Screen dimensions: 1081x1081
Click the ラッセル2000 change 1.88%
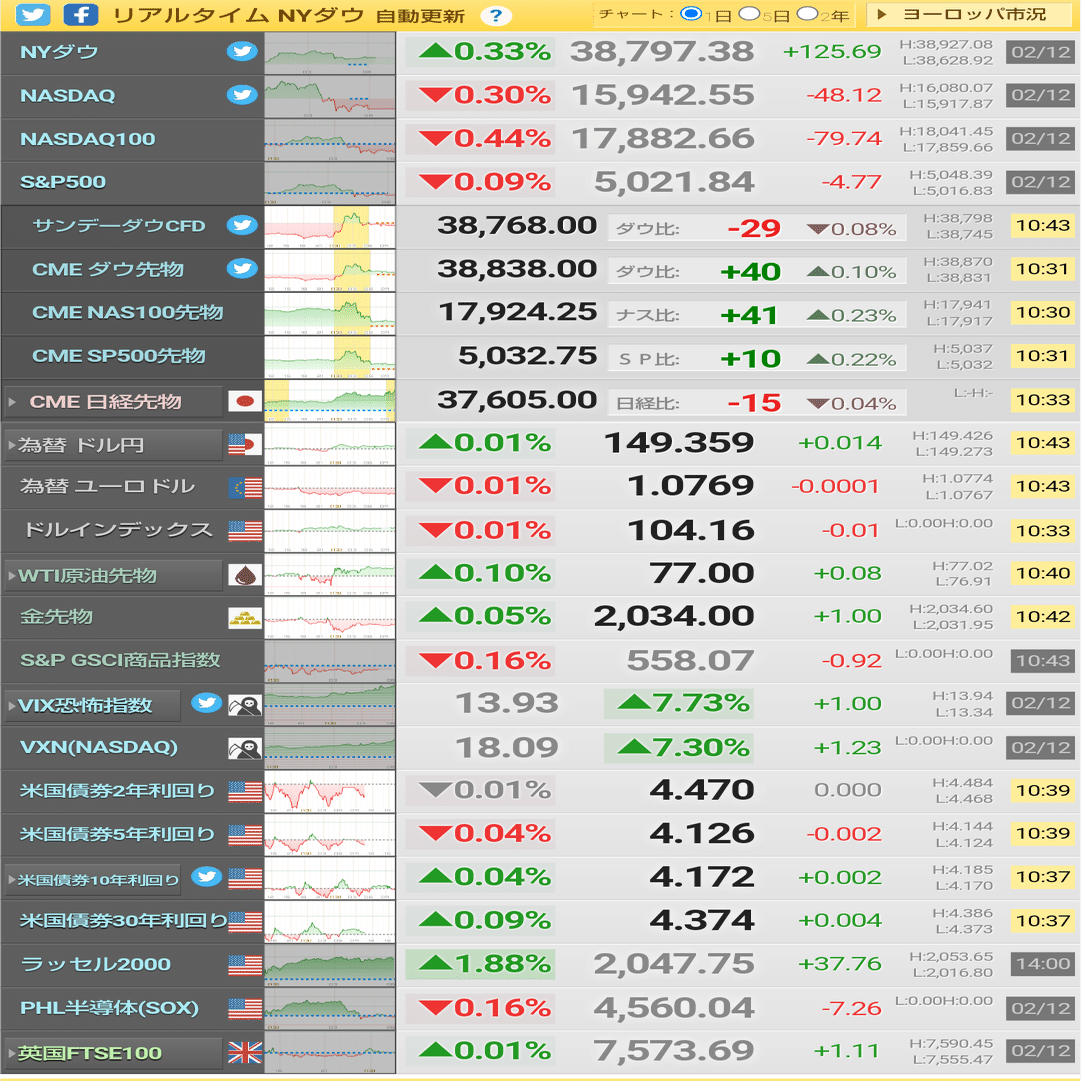click(x=480, y=964)
